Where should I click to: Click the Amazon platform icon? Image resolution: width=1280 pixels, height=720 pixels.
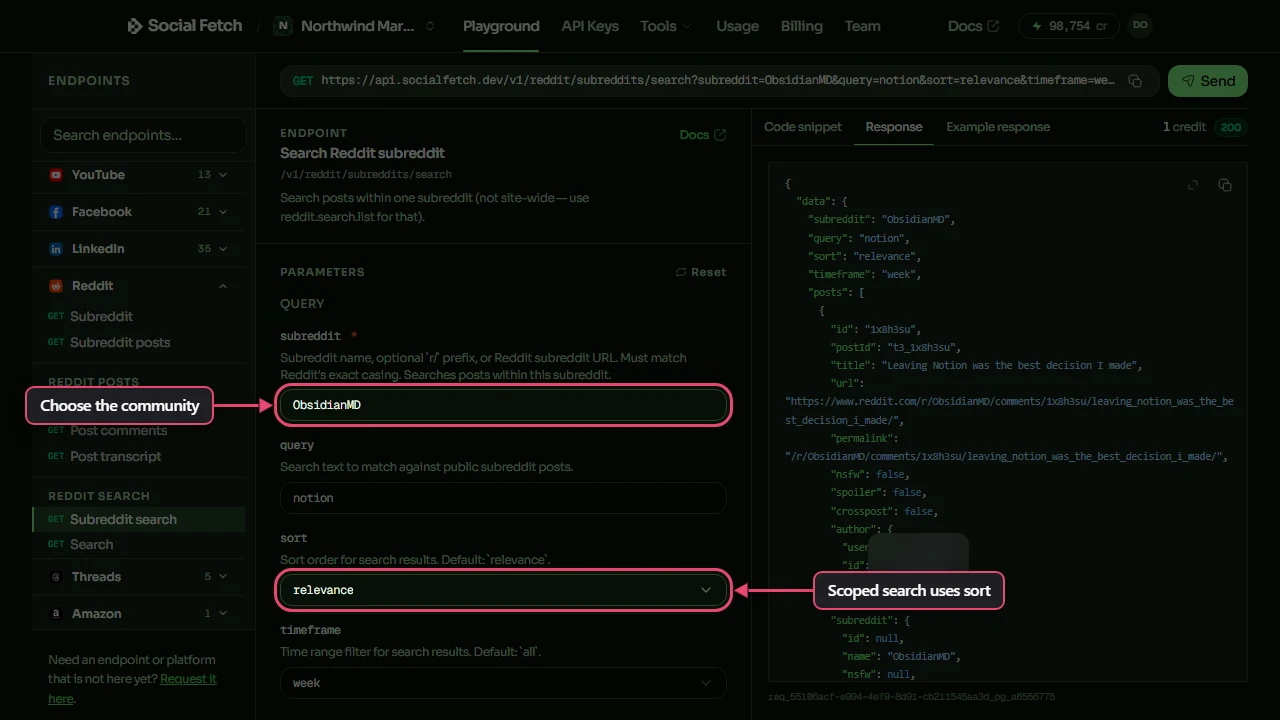56,614
